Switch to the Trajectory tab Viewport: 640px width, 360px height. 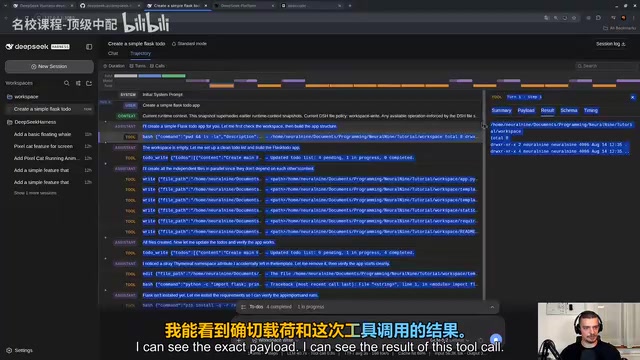pos(140,53)
